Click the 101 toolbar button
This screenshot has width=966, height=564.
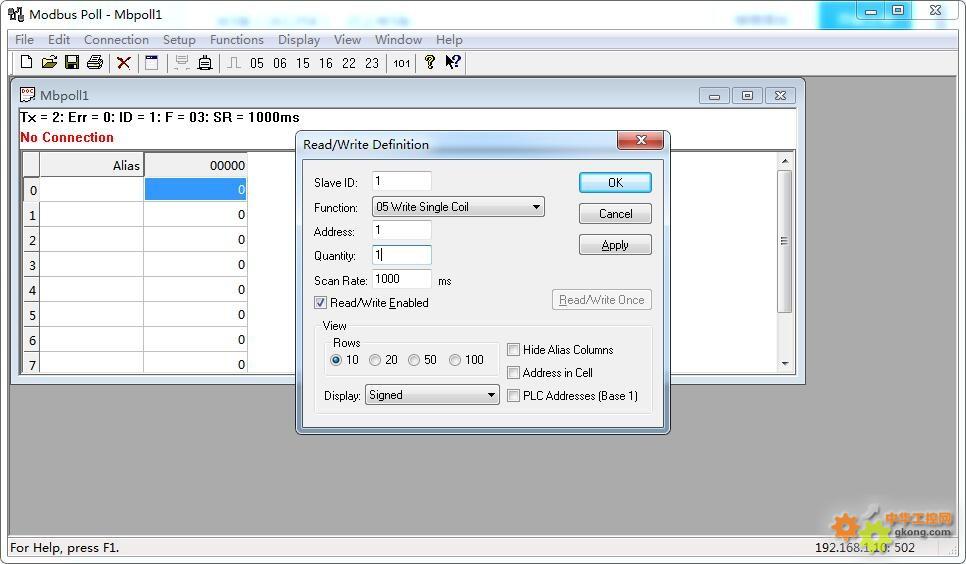click(x=402, y=63)
